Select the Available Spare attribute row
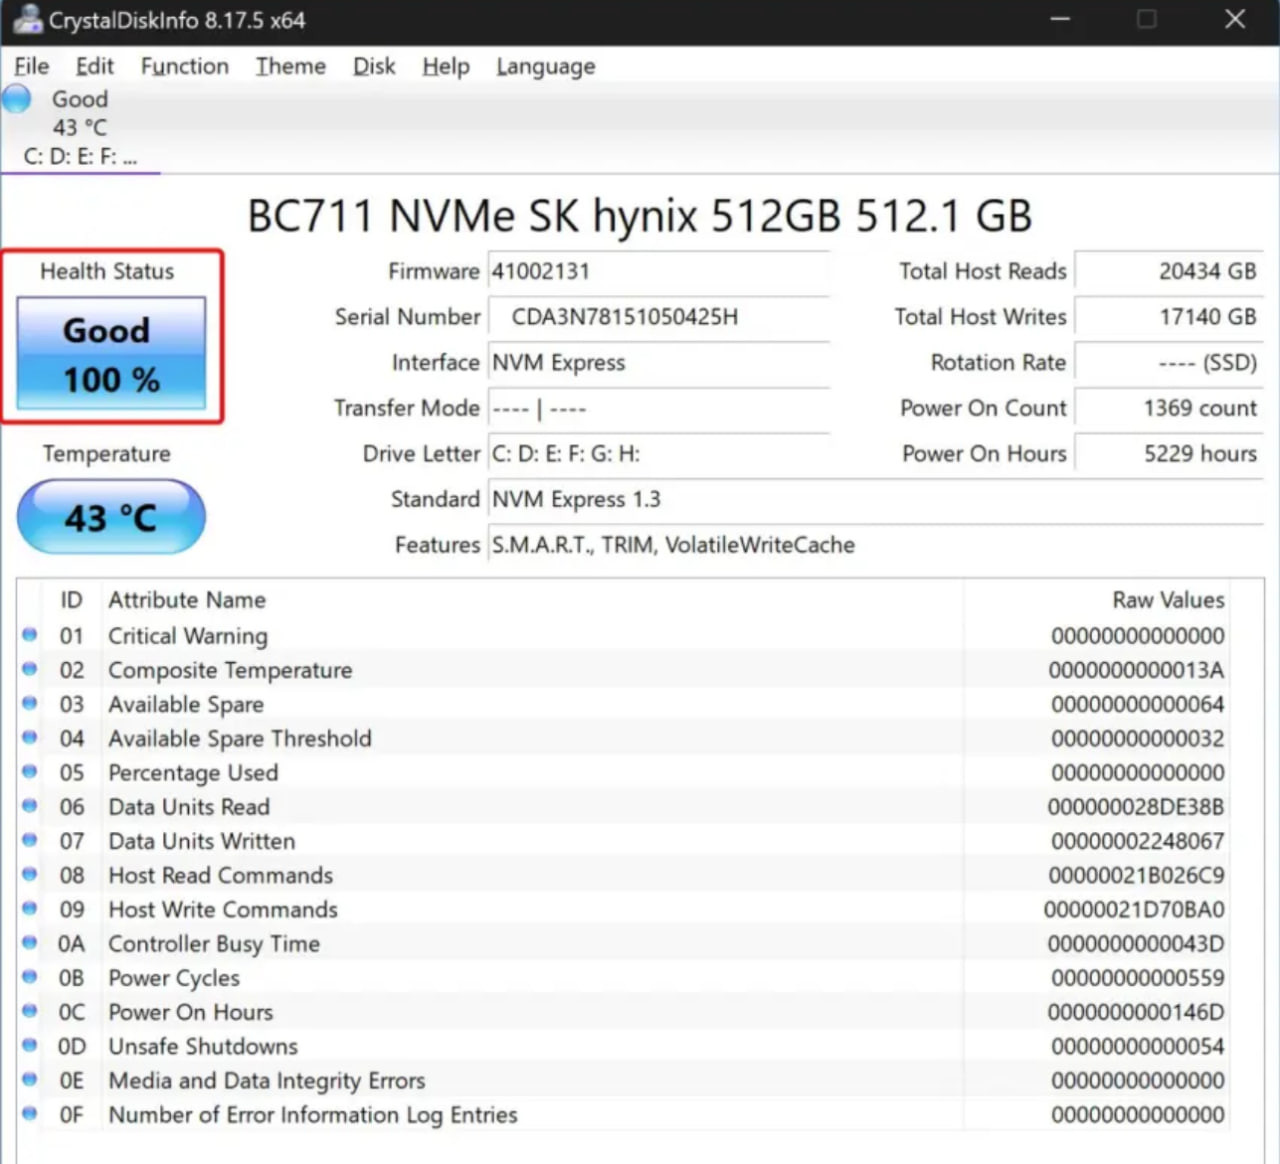The height and width of the screenshot is (1164, 1280). tap(186, 704)
